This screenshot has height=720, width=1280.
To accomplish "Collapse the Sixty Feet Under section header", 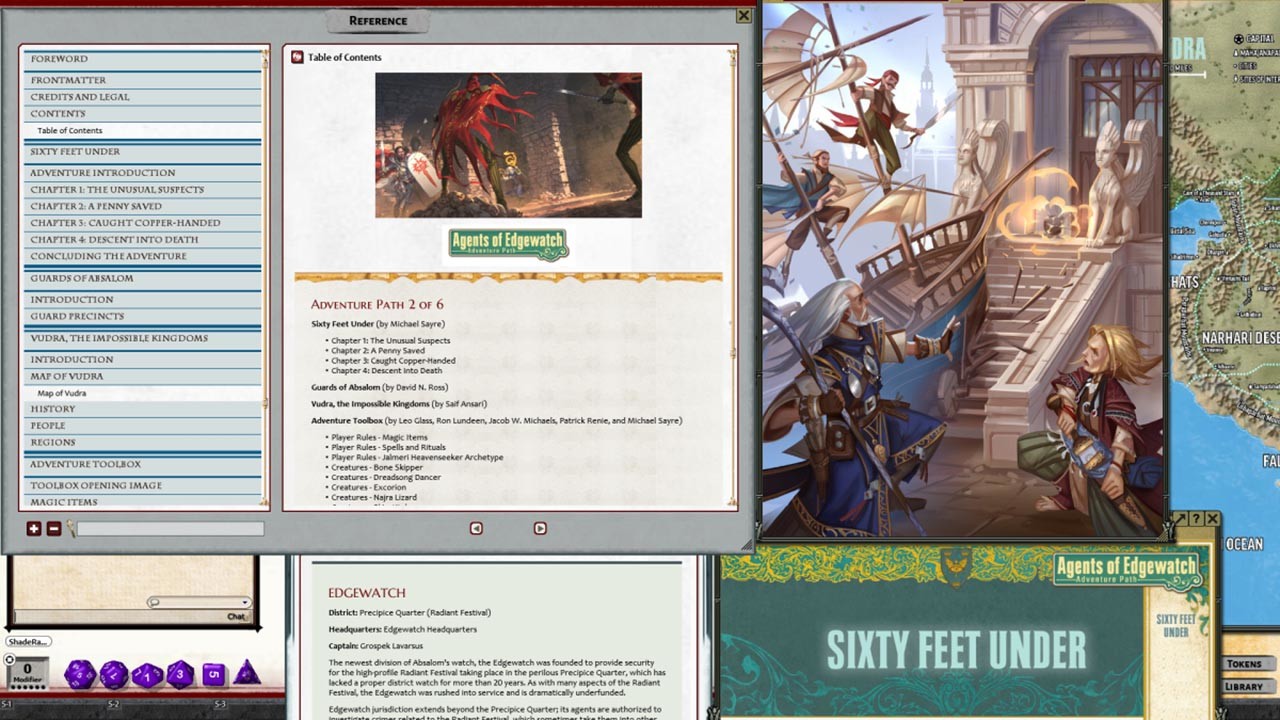I will (140, 151).
